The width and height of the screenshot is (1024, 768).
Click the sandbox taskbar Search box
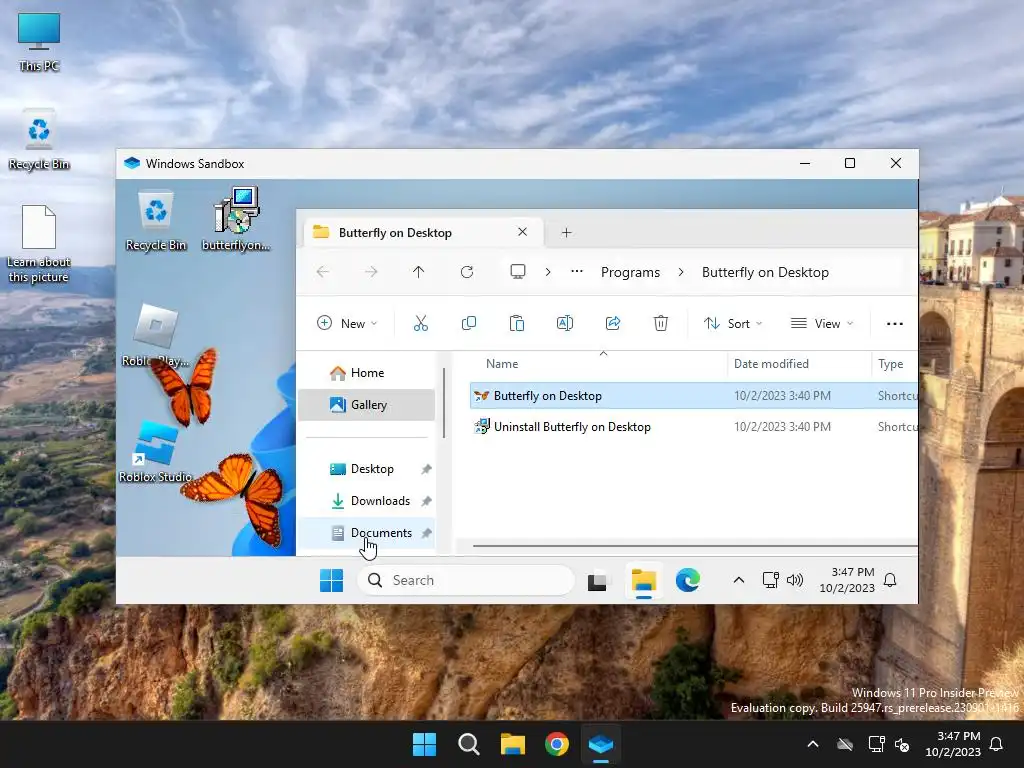[x=466, y=580]
